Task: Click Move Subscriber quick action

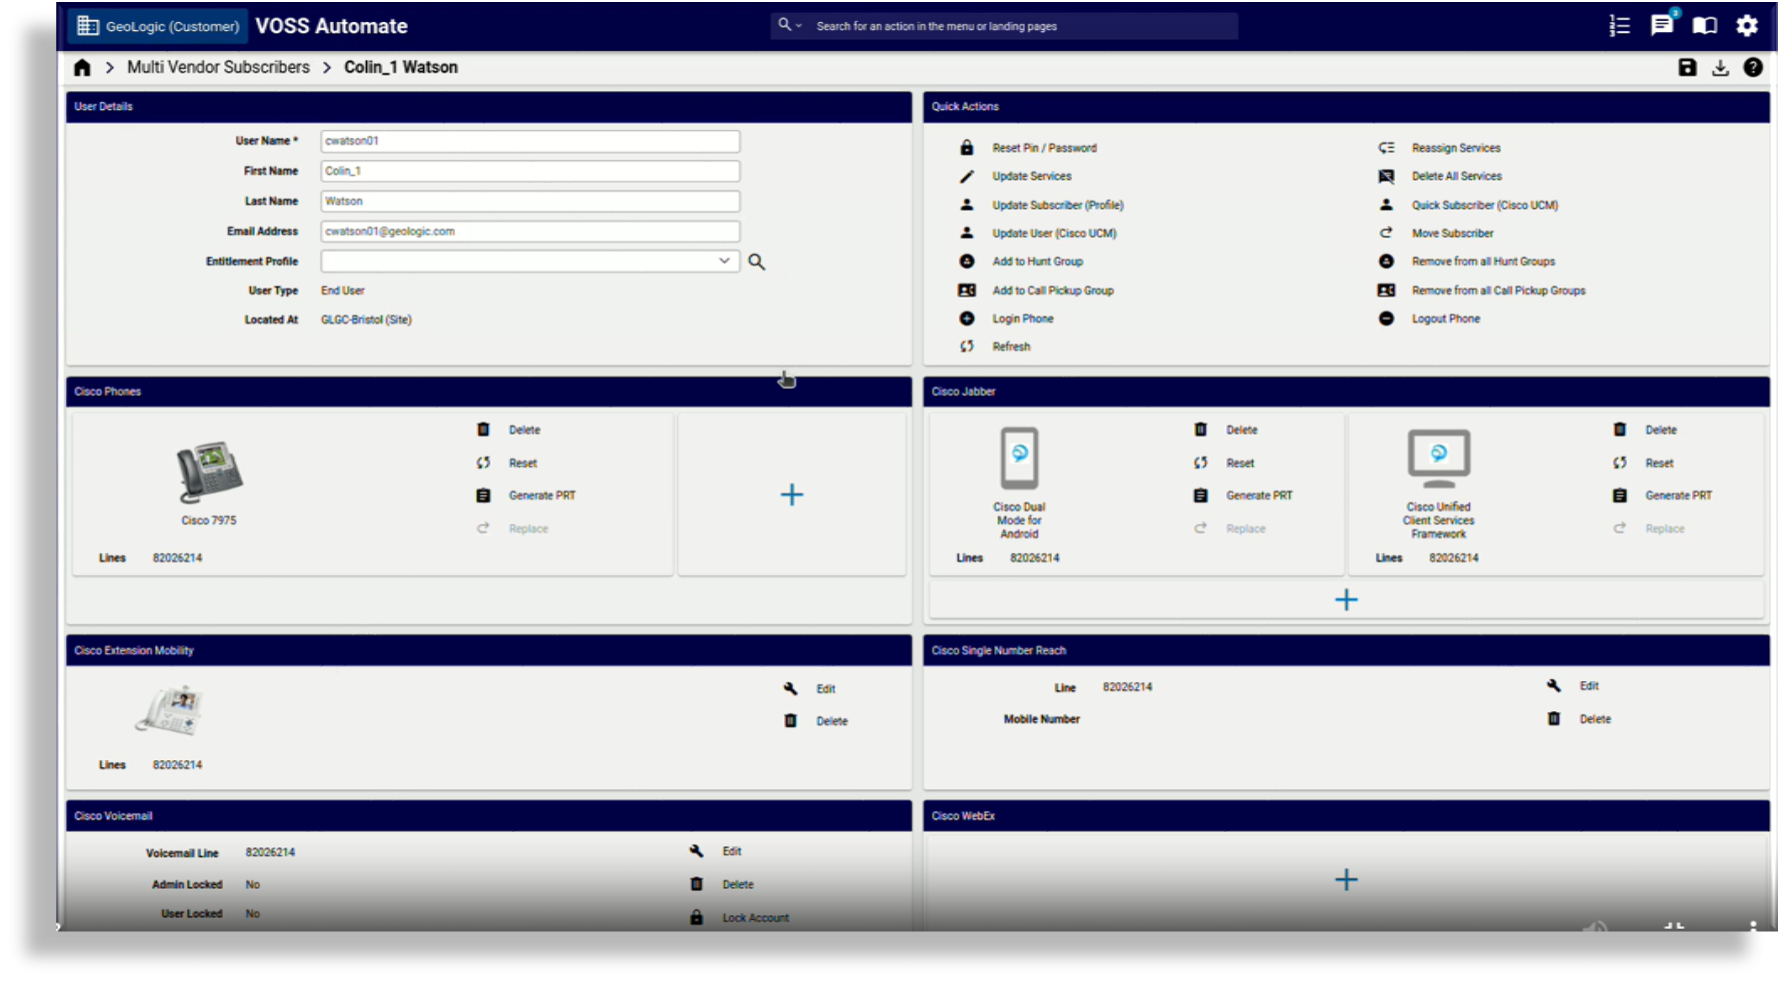Action: coord(1452,234)
